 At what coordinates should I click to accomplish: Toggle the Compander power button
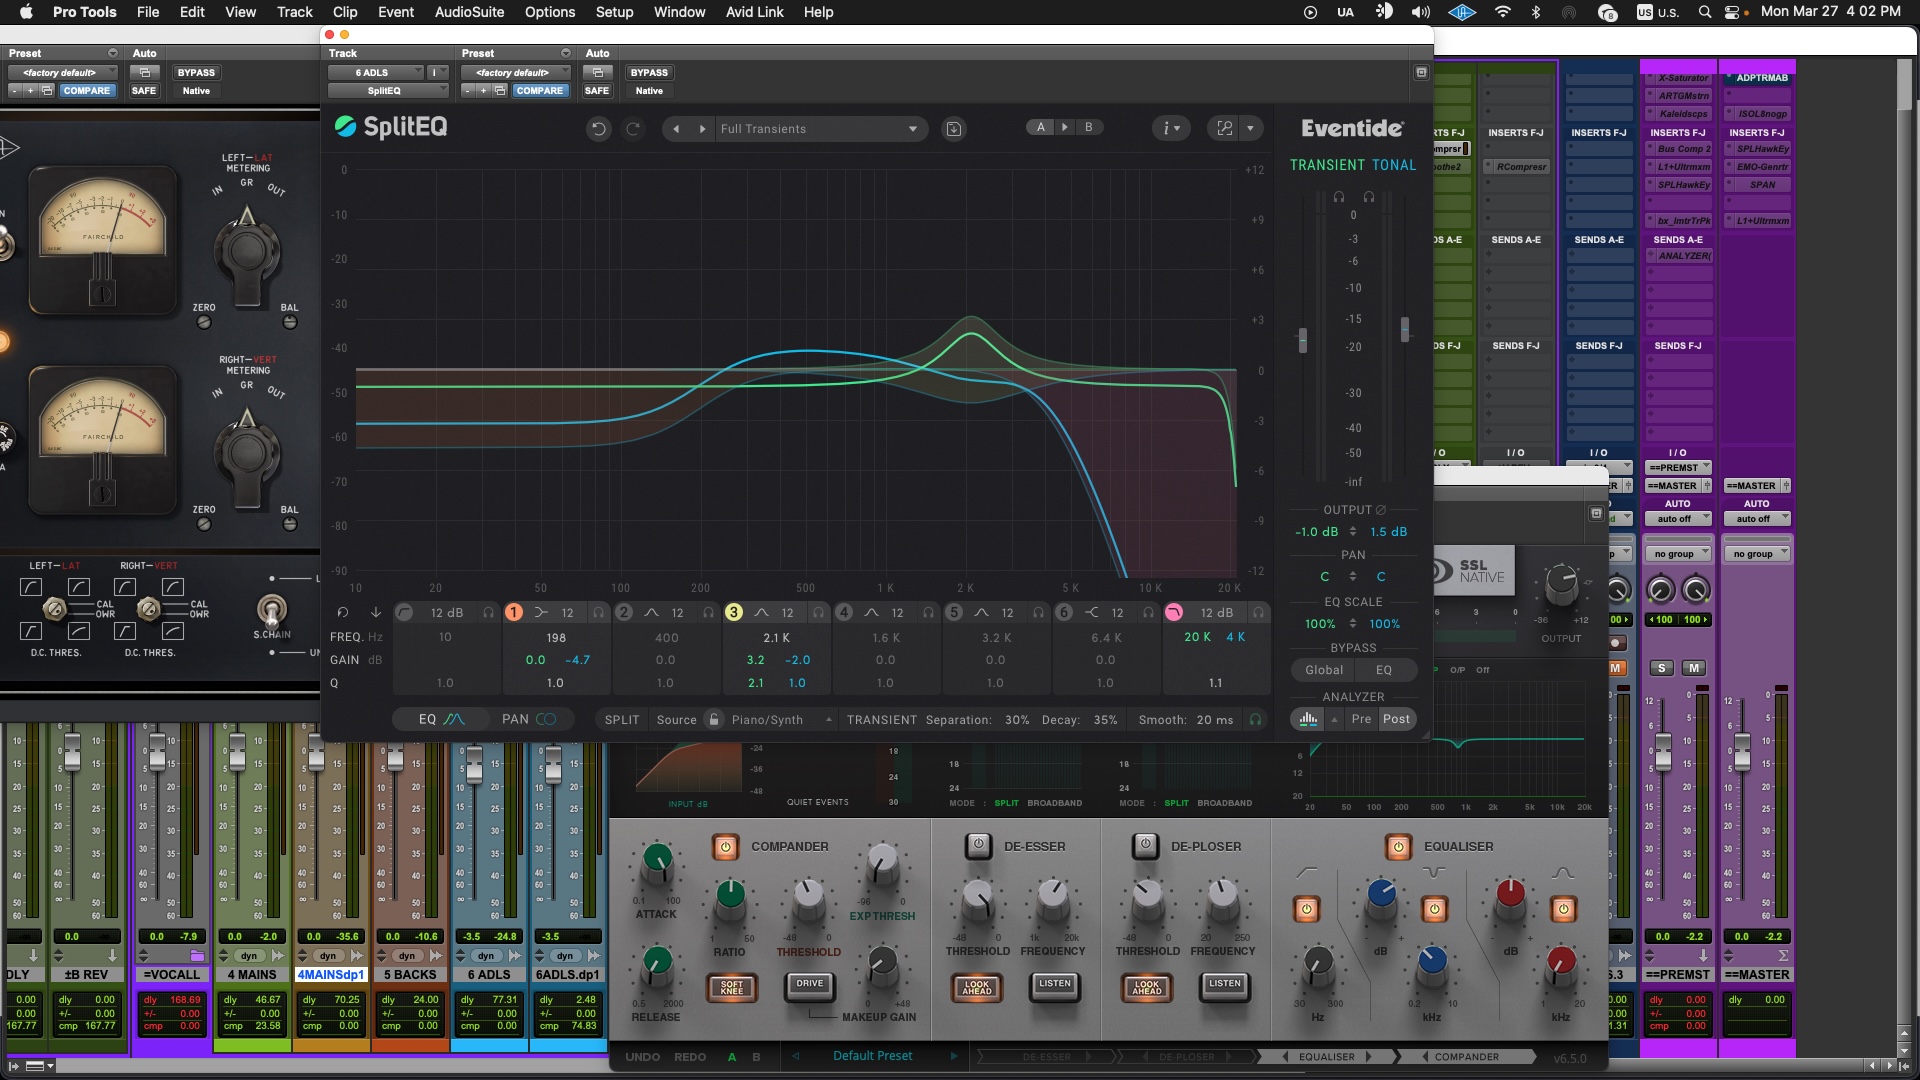click(x=726, y=847)
